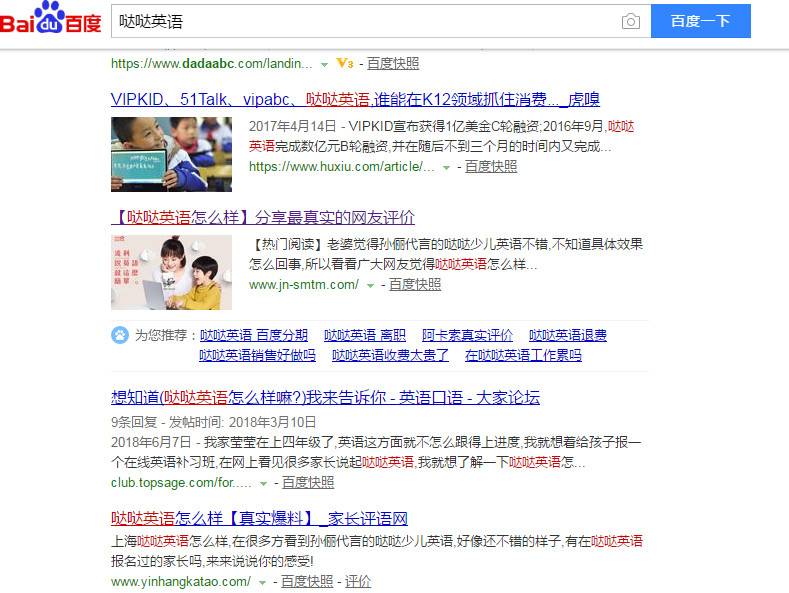
Task: Click in the search box containing 哒哒英语
Action: [365, 21]
